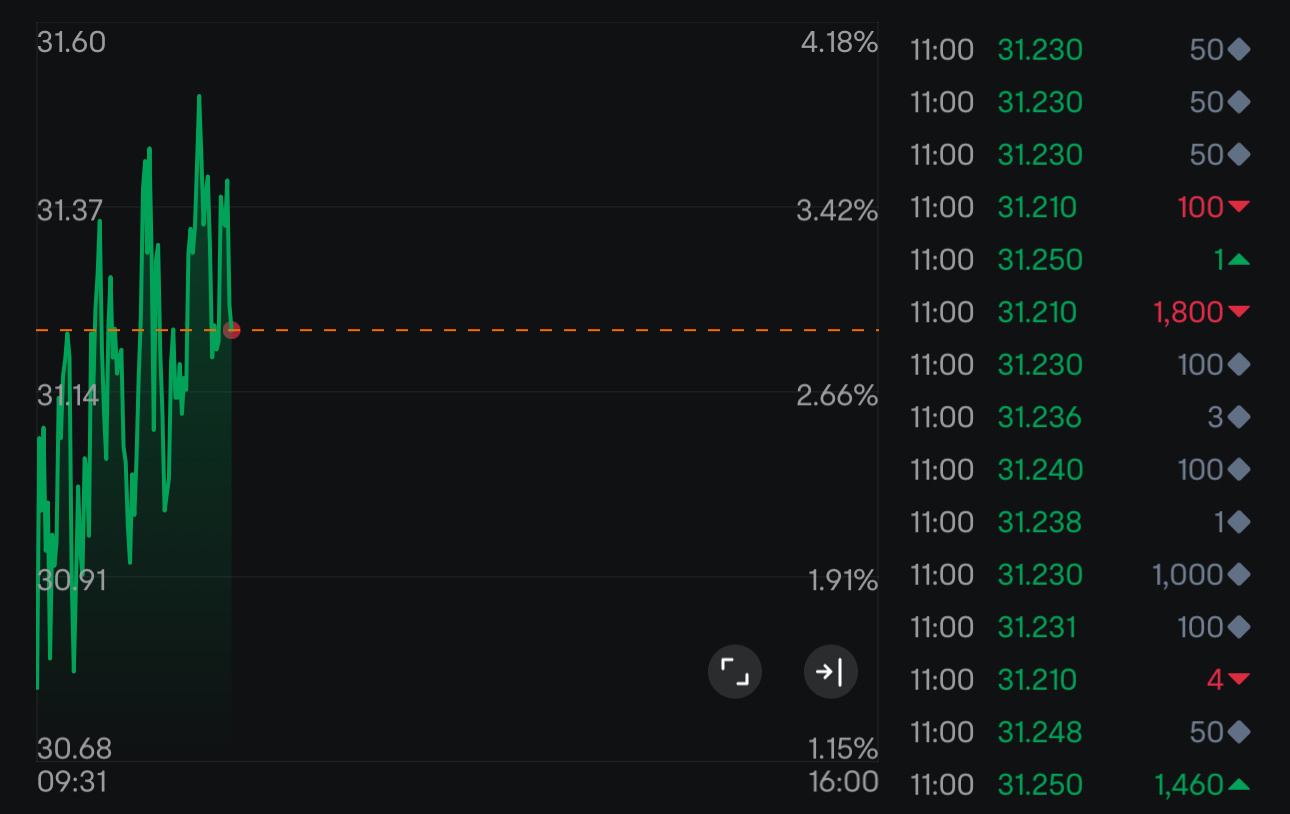
Task: Select trade price 31.238
Action: [x=1040, y=522]
